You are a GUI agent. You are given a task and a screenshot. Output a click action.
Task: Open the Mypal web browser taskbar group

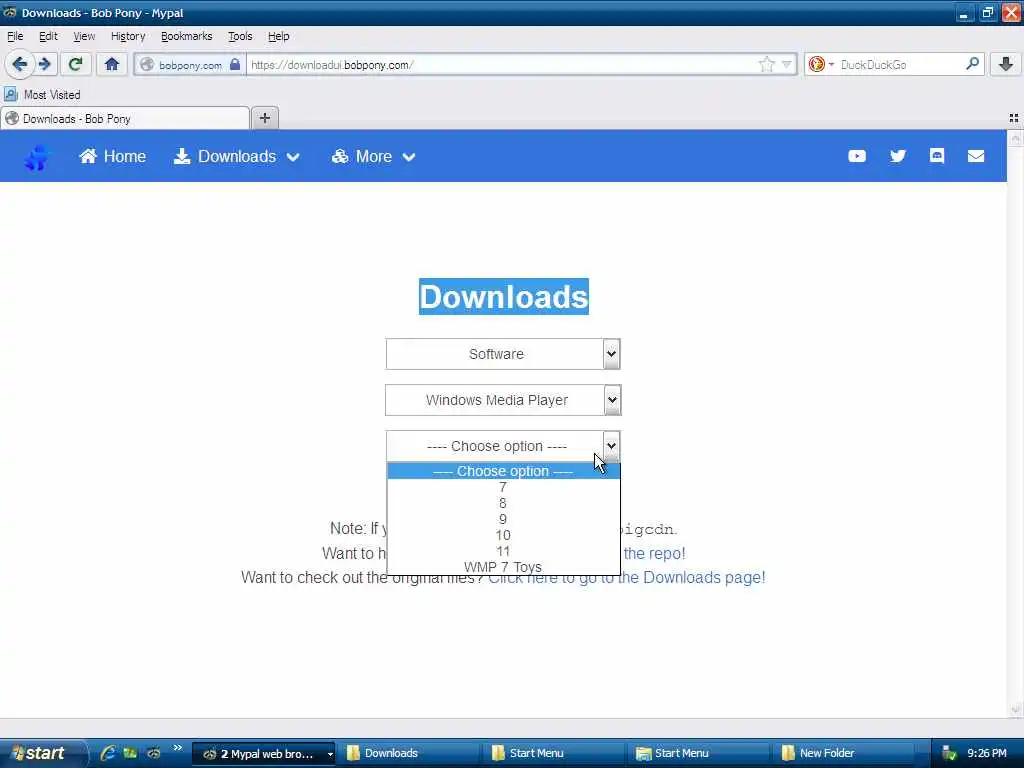tap(264, 754)
